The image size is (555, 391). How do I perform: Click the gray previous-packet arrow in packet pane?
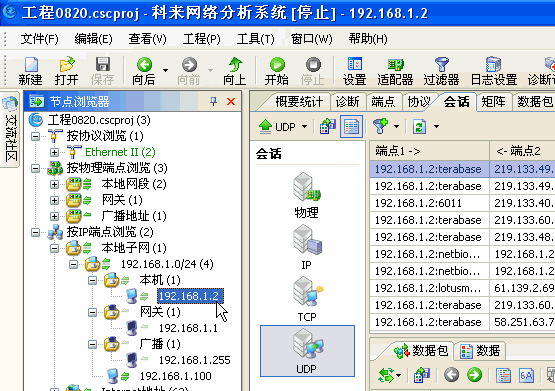[x=452, y=375]
